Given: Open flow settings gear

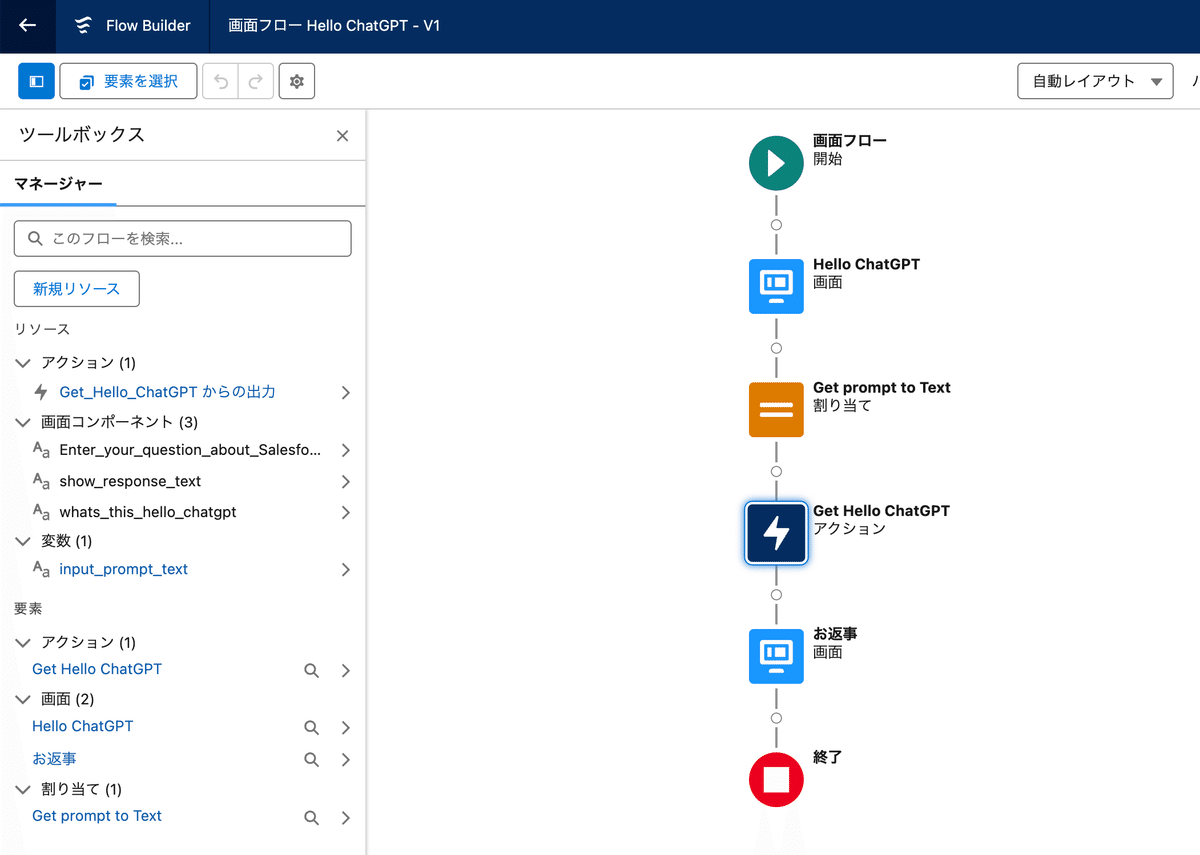Looking at the screenshot, I should [x=297, y=81].
